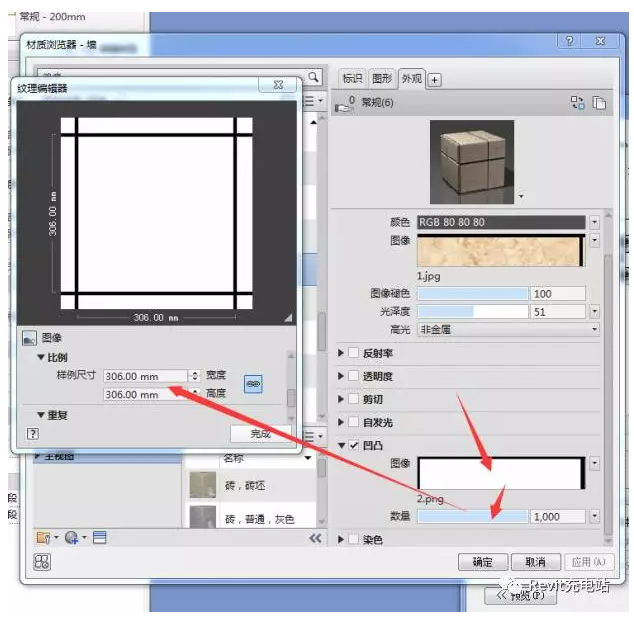Click the material cube preview thumbnail
This screenshot has height=620, width=634.
(472, 162)
